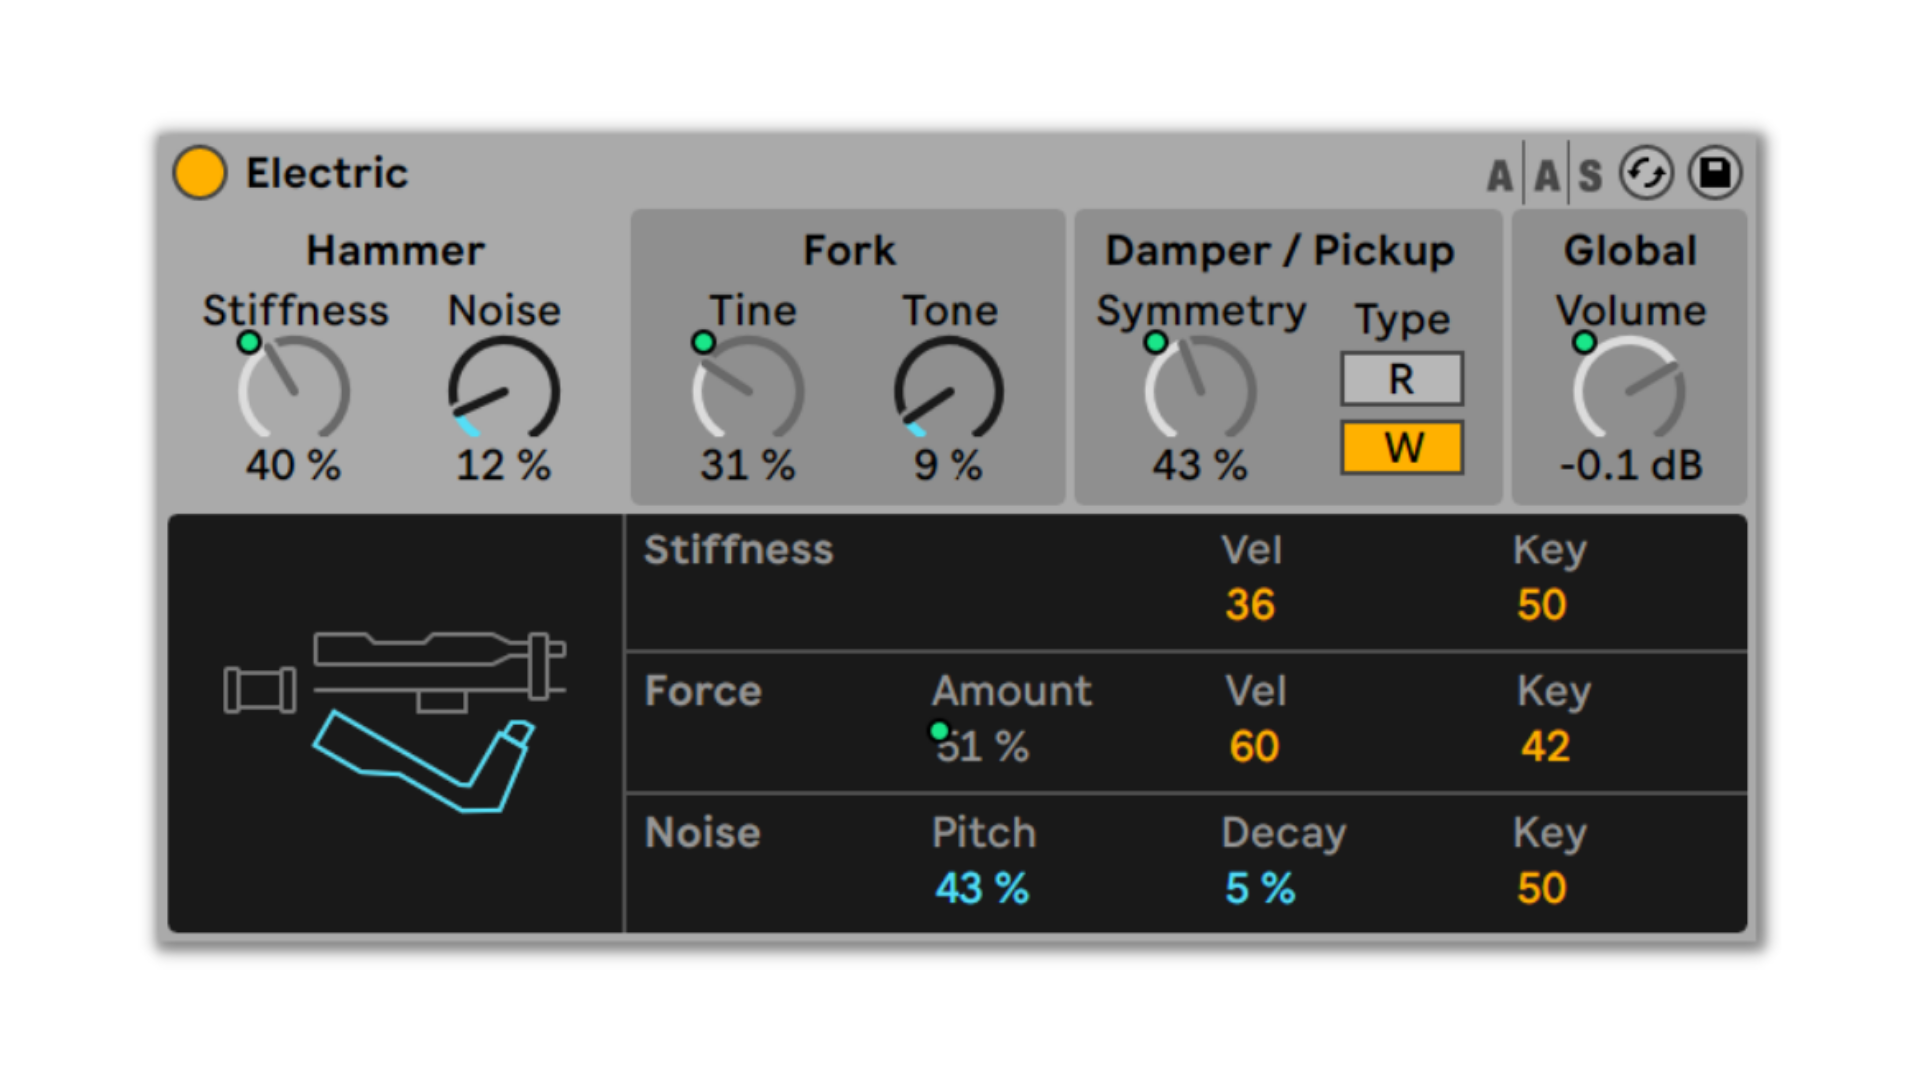Click the AAS logo in title bar
This screenshot has width=1920, height=1080.
tap(1545, 175)
